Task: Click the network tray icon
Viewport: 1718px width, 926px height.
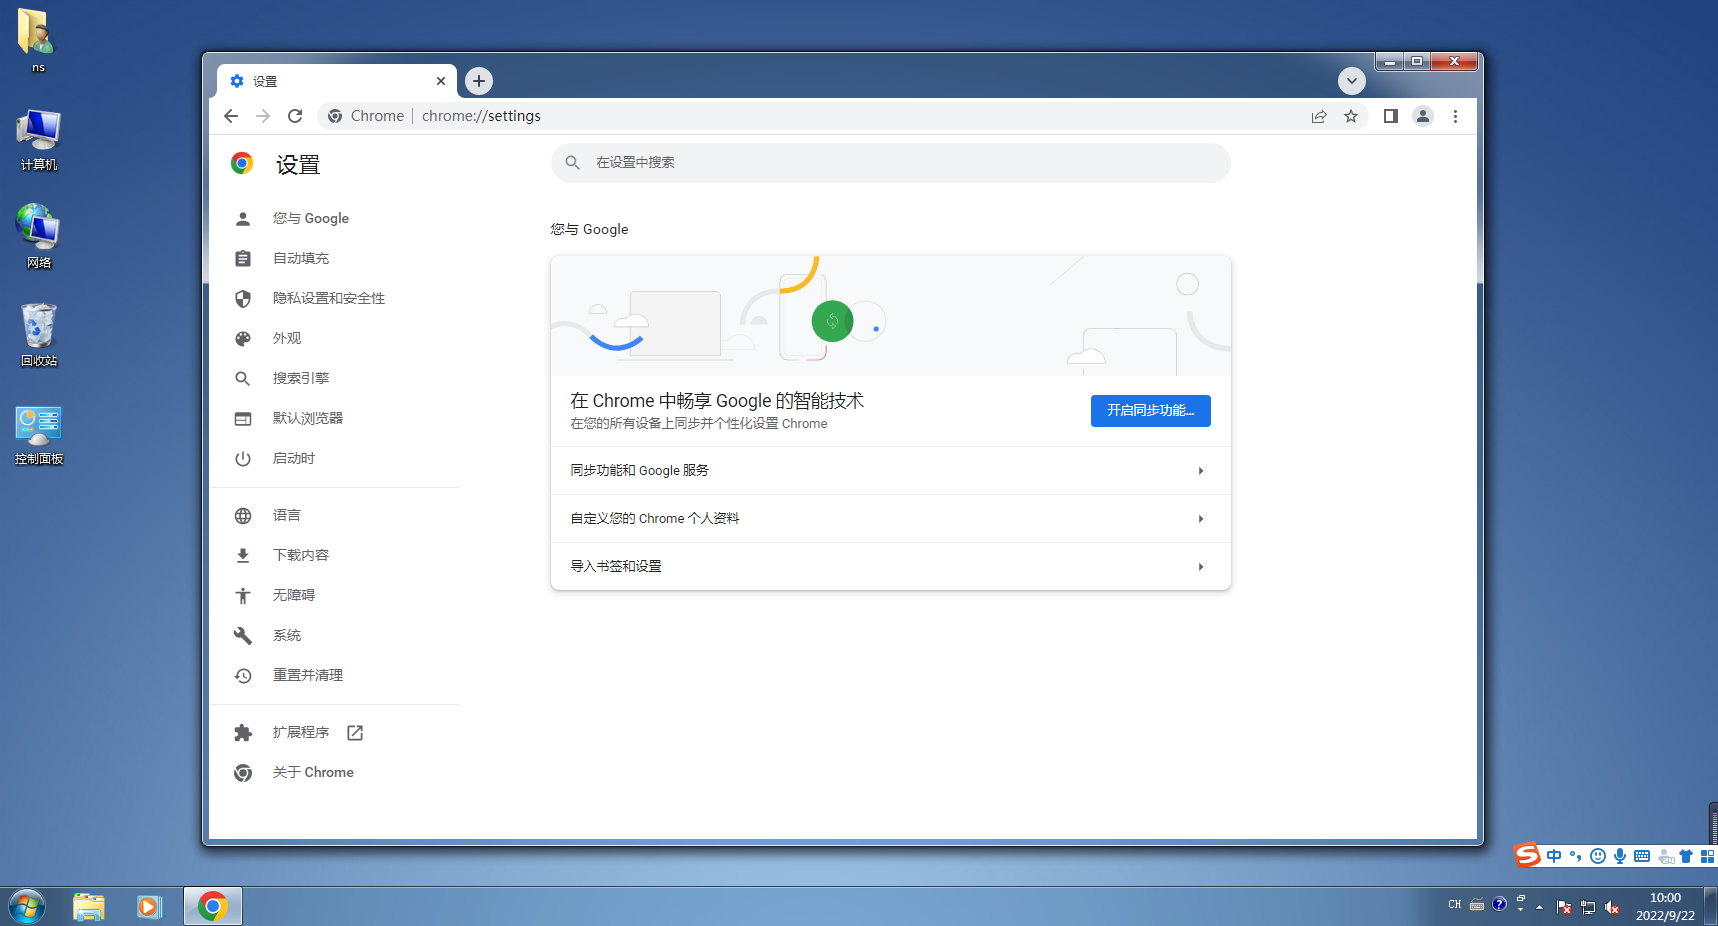Action: coord(1588,907)
